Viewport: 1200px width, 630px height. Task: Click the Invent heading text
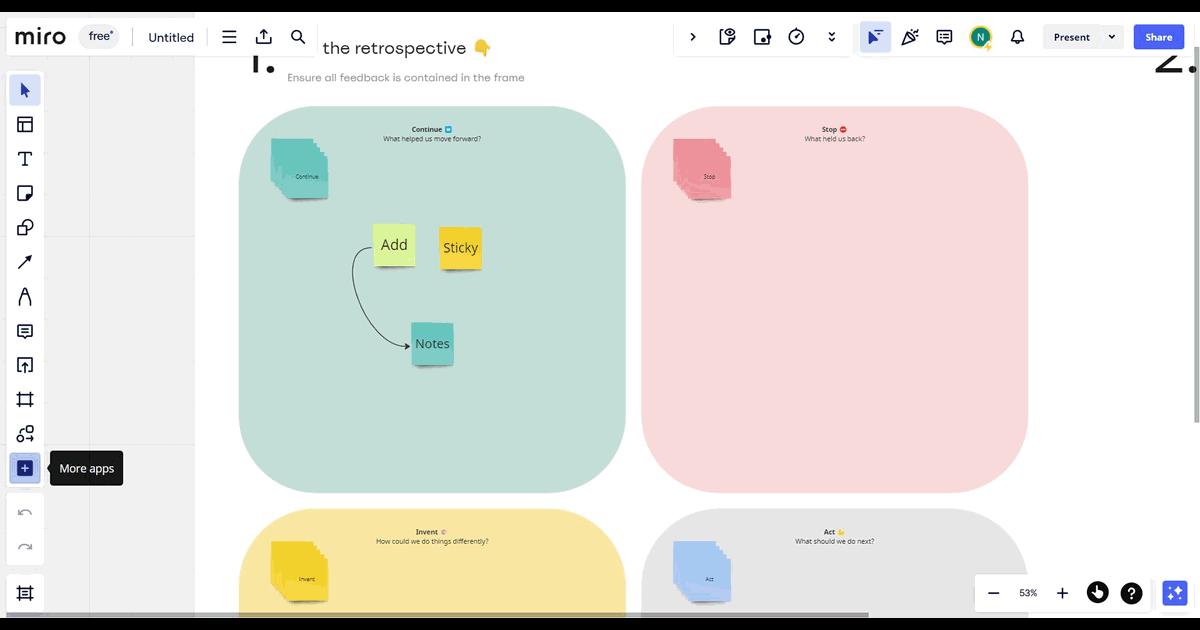(432, 532)
